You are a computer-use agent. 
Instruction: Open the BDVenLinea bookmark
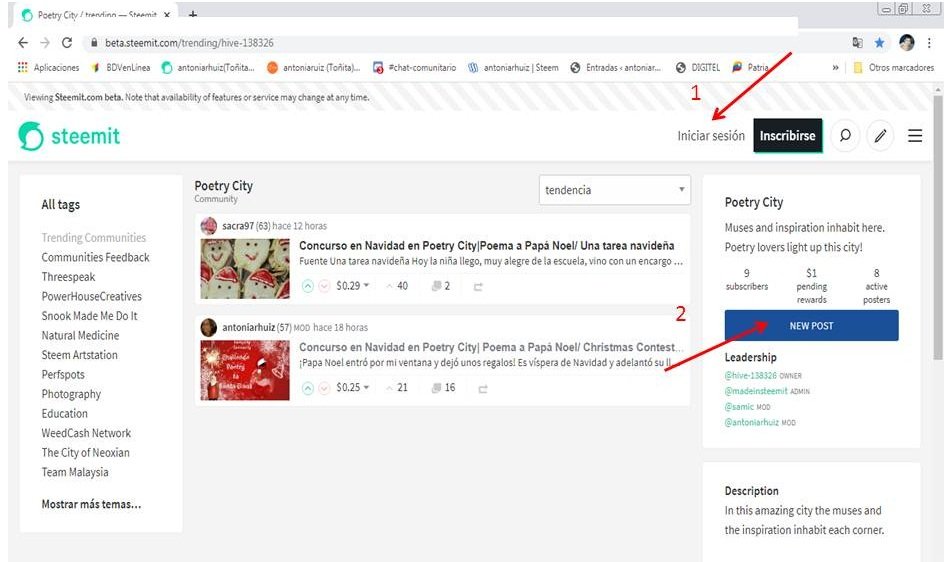pyautogui.click(x=121, y=68)
